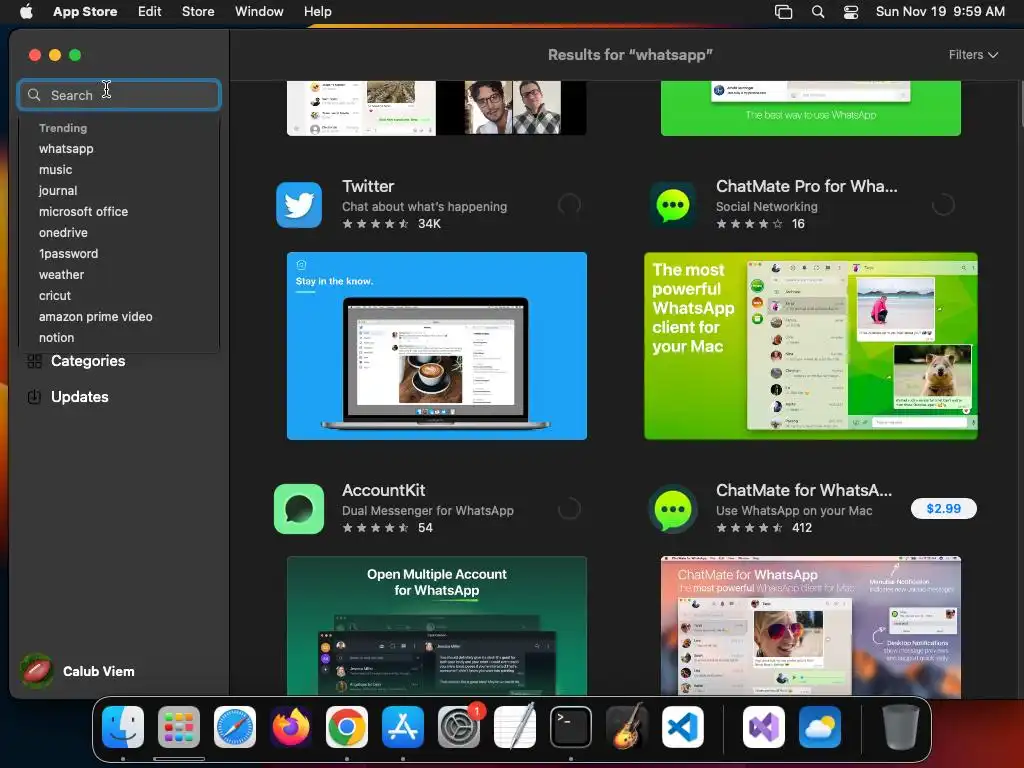The image size is (1024, 768).
Task: Click the Categories grid icon
Action: (35, 361)
